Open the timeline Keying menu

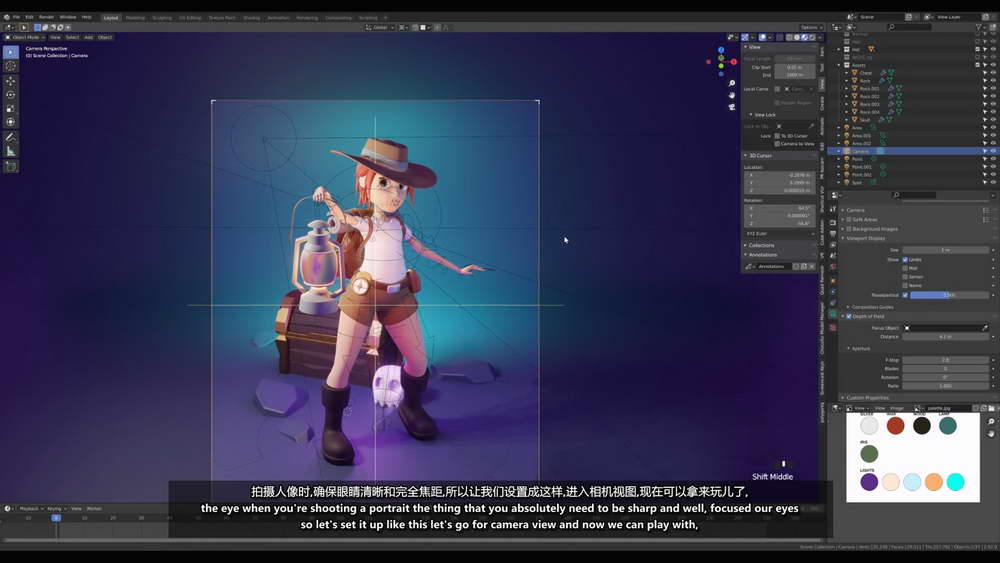click(x=55, y=509)
